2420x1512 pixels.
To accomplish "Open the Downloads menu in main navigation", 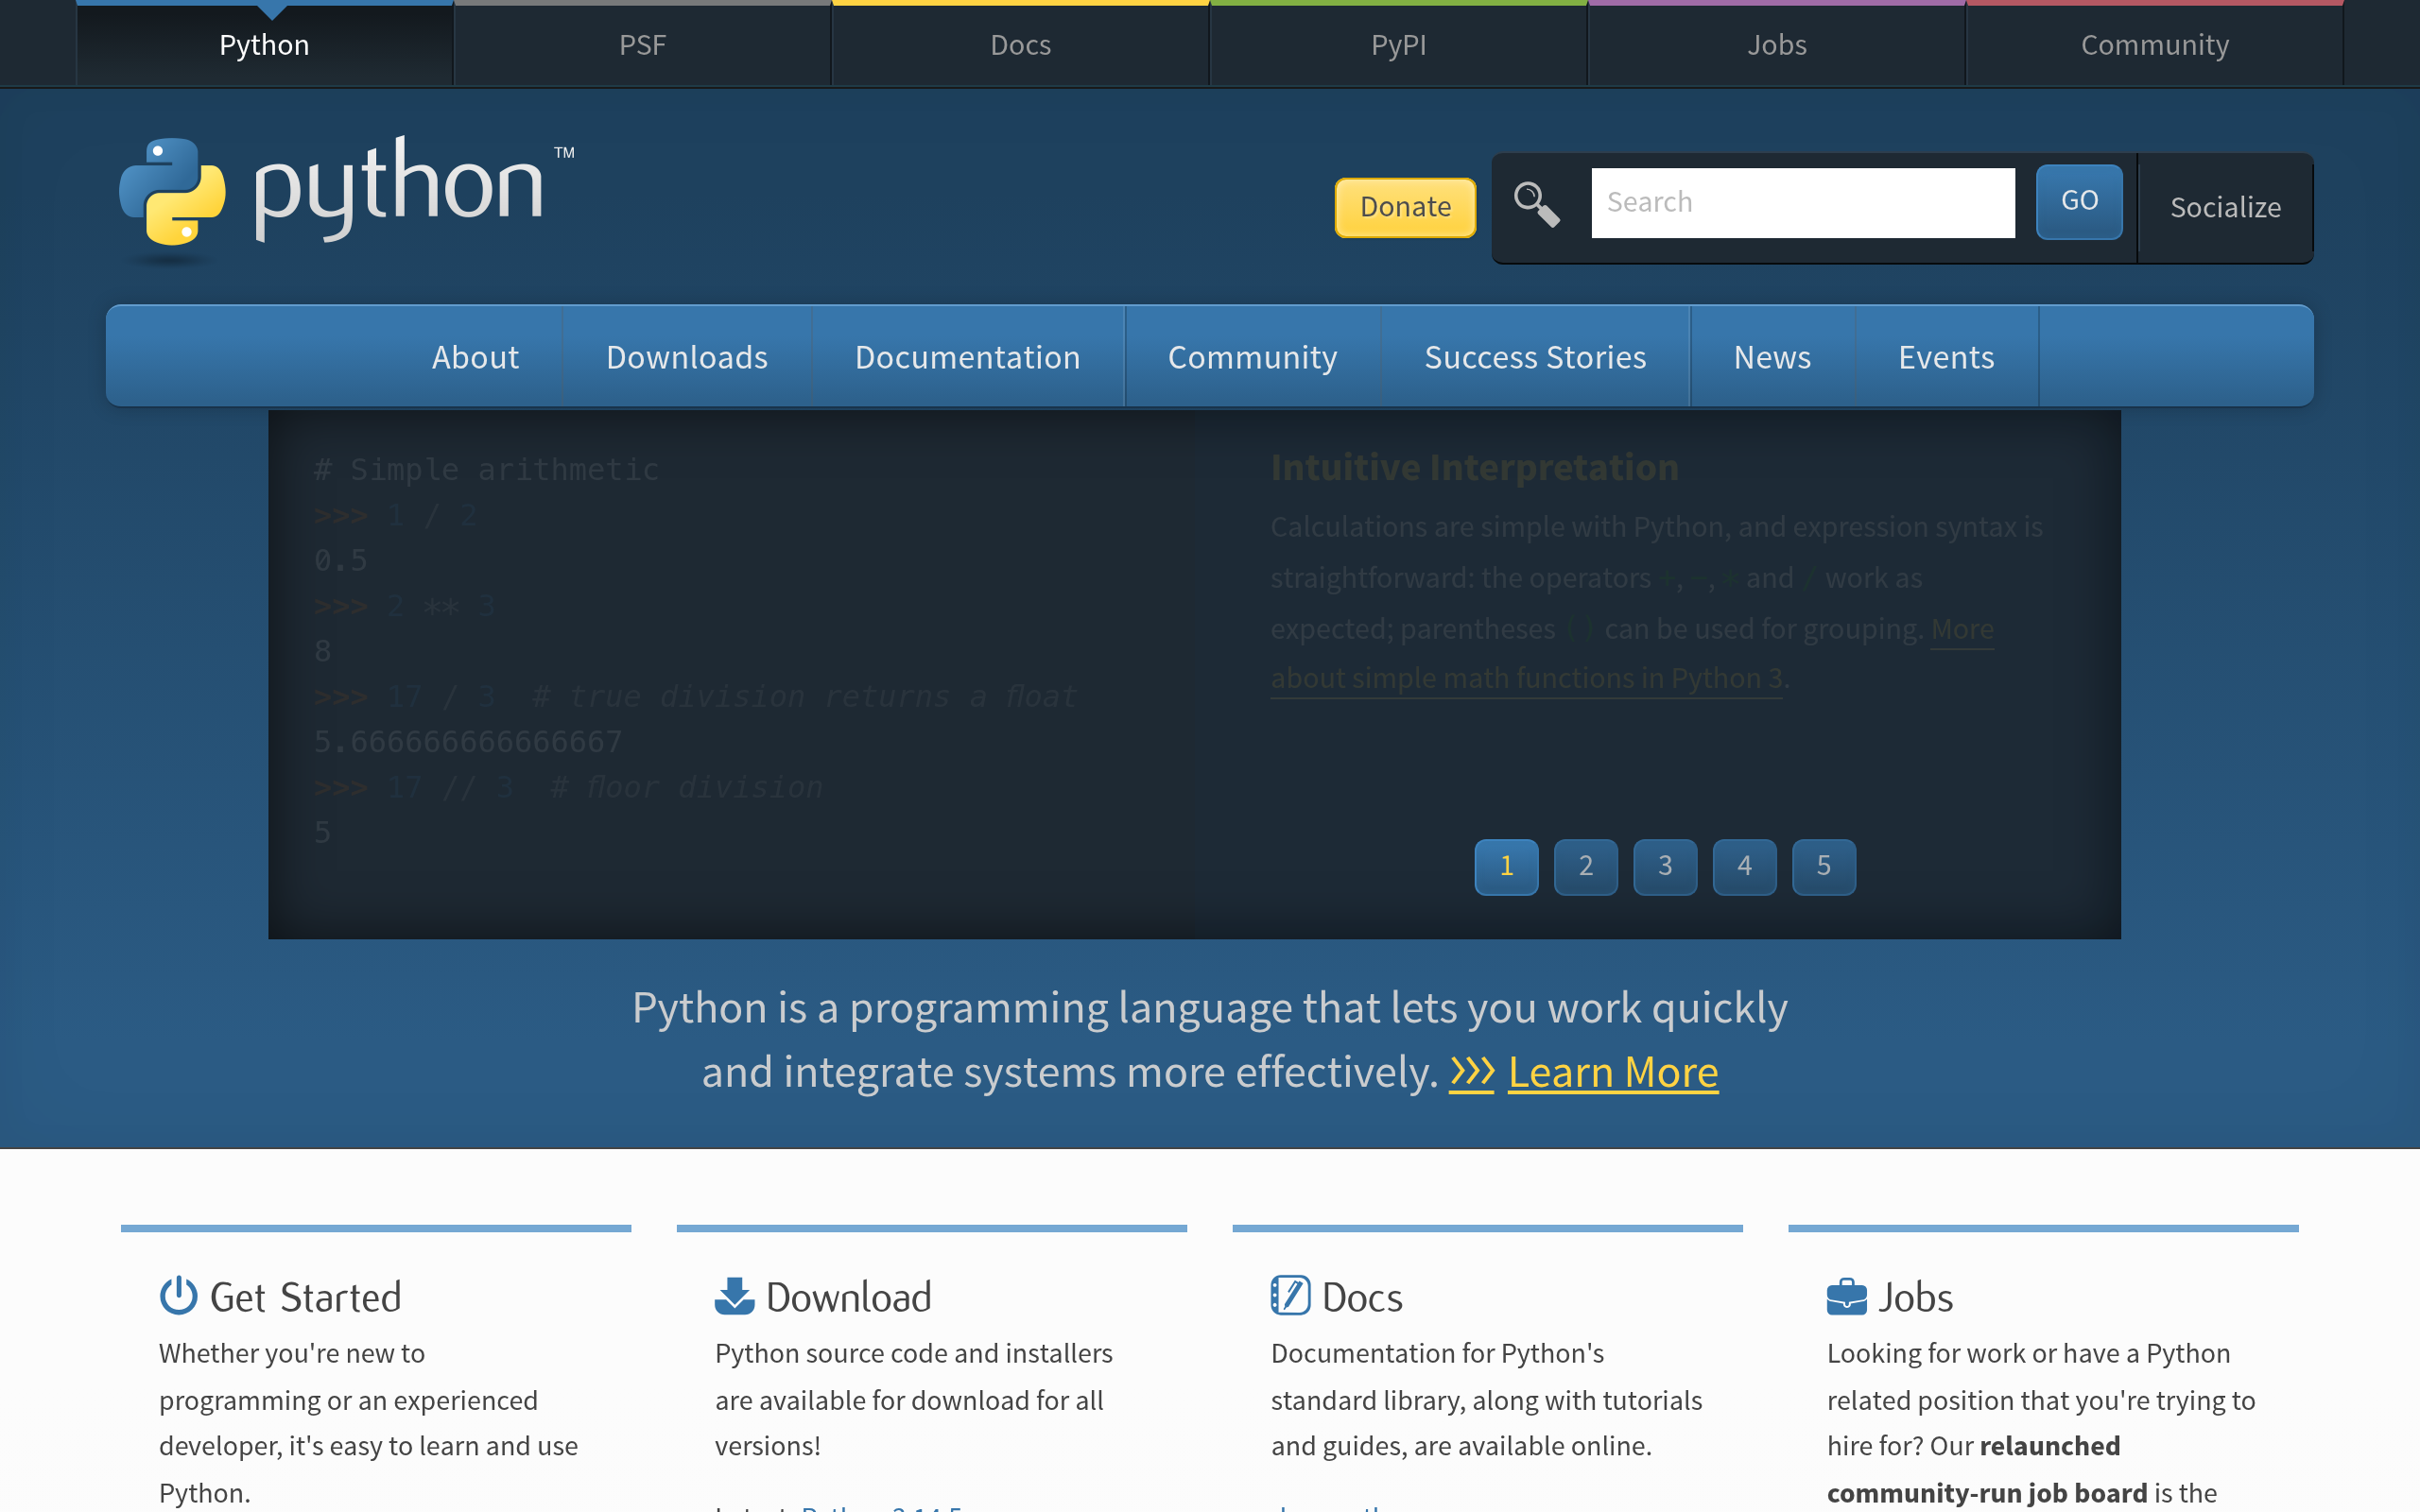I will [687, 356].
